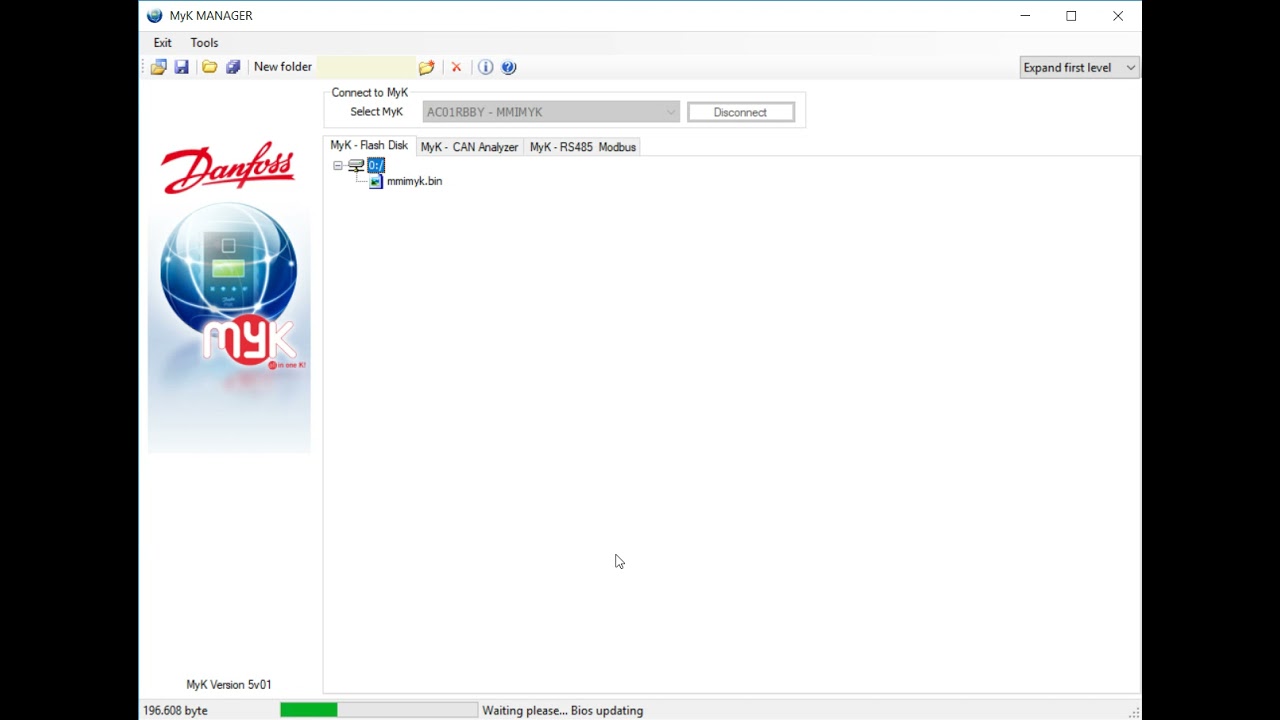Open the blue info icon
The width and height of the screenshot is (1280, 720).
tap(485, 67)
